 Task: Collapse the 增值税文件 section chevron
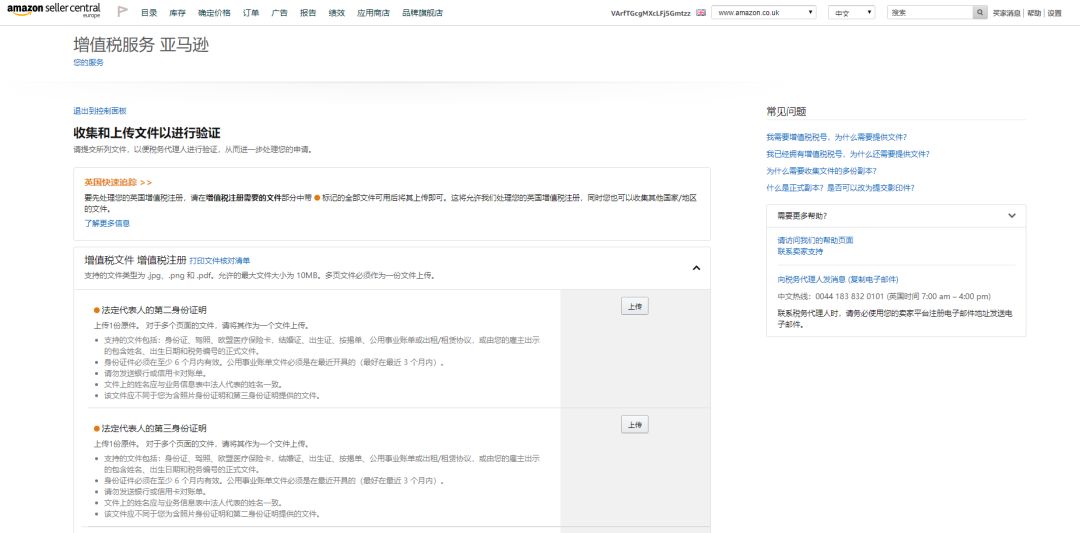tap(696, 268)
